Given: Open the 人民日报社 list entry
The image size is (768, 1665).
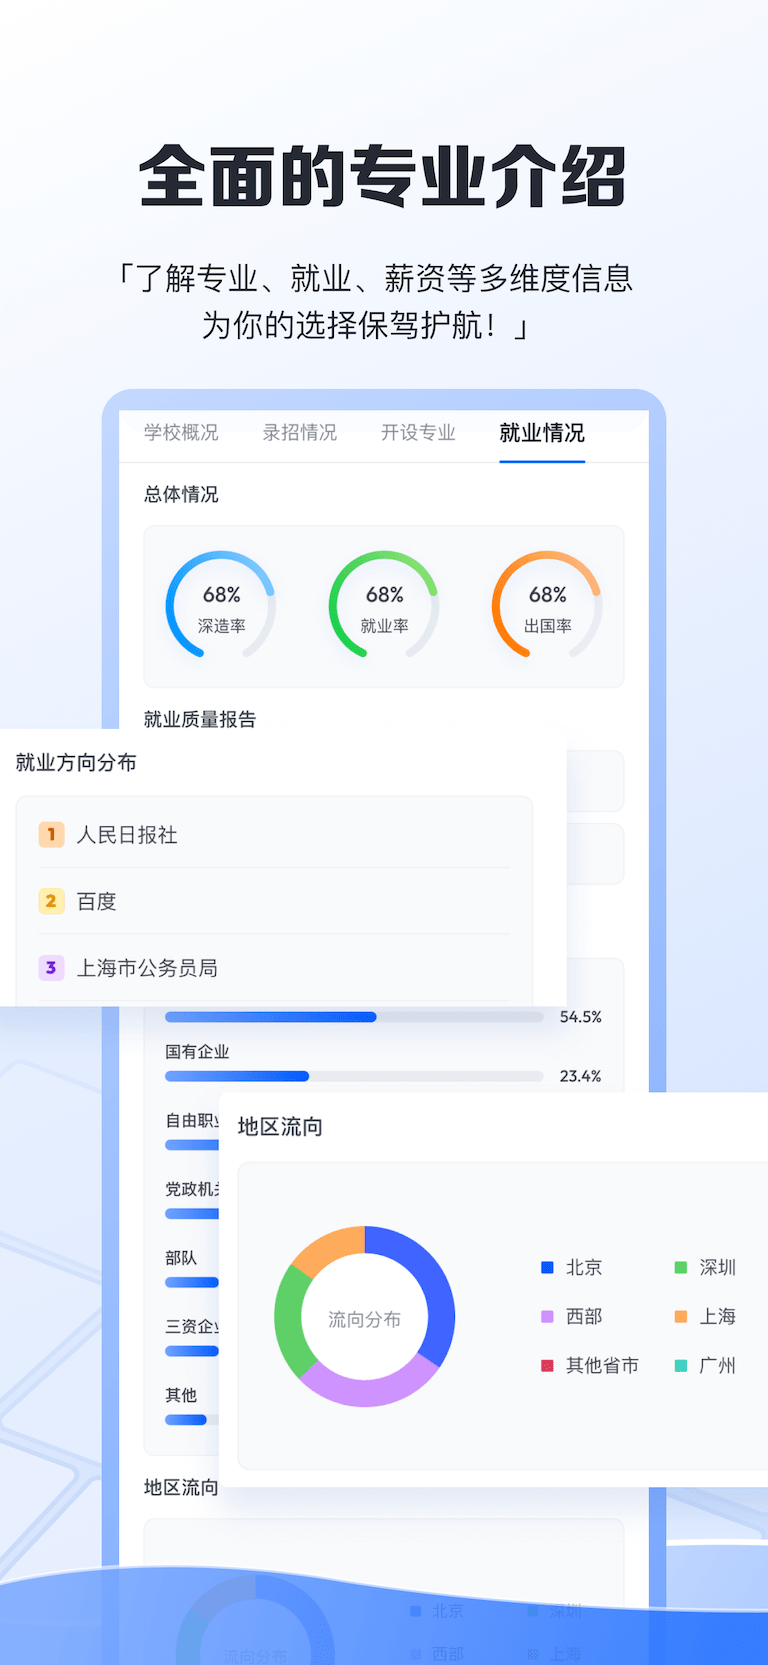Looking at the screenshot, I should [127, 835].
